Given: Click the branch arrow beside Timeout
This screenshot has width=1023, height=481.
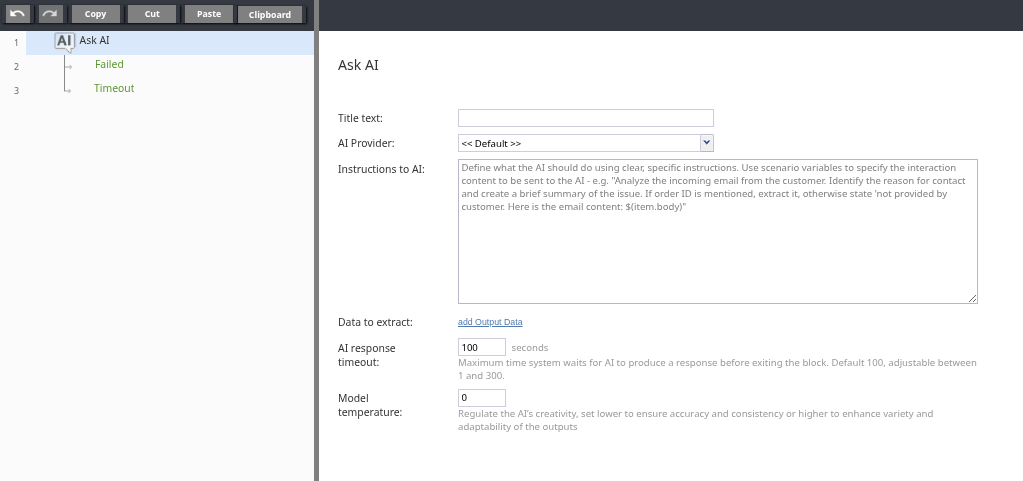Looking at the screenshot, I should (x=67, y=89).
